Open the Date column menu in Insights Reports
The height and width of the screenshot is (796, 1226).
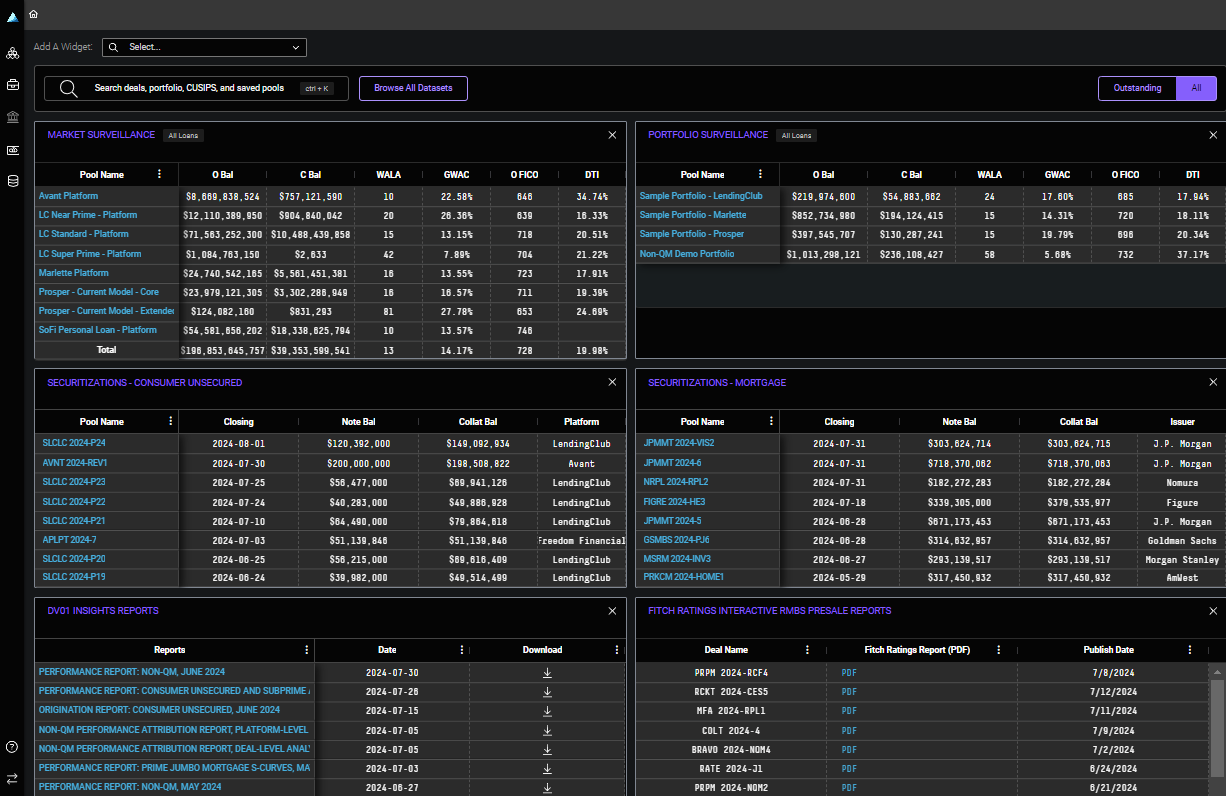coord(461,650)
